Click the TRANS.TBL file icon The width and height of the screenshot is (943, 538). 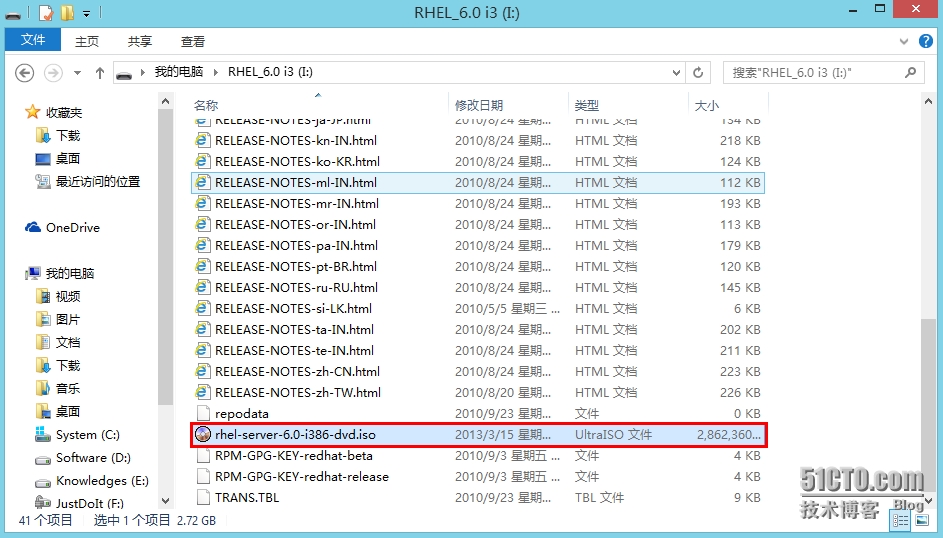tap(203, 498)
